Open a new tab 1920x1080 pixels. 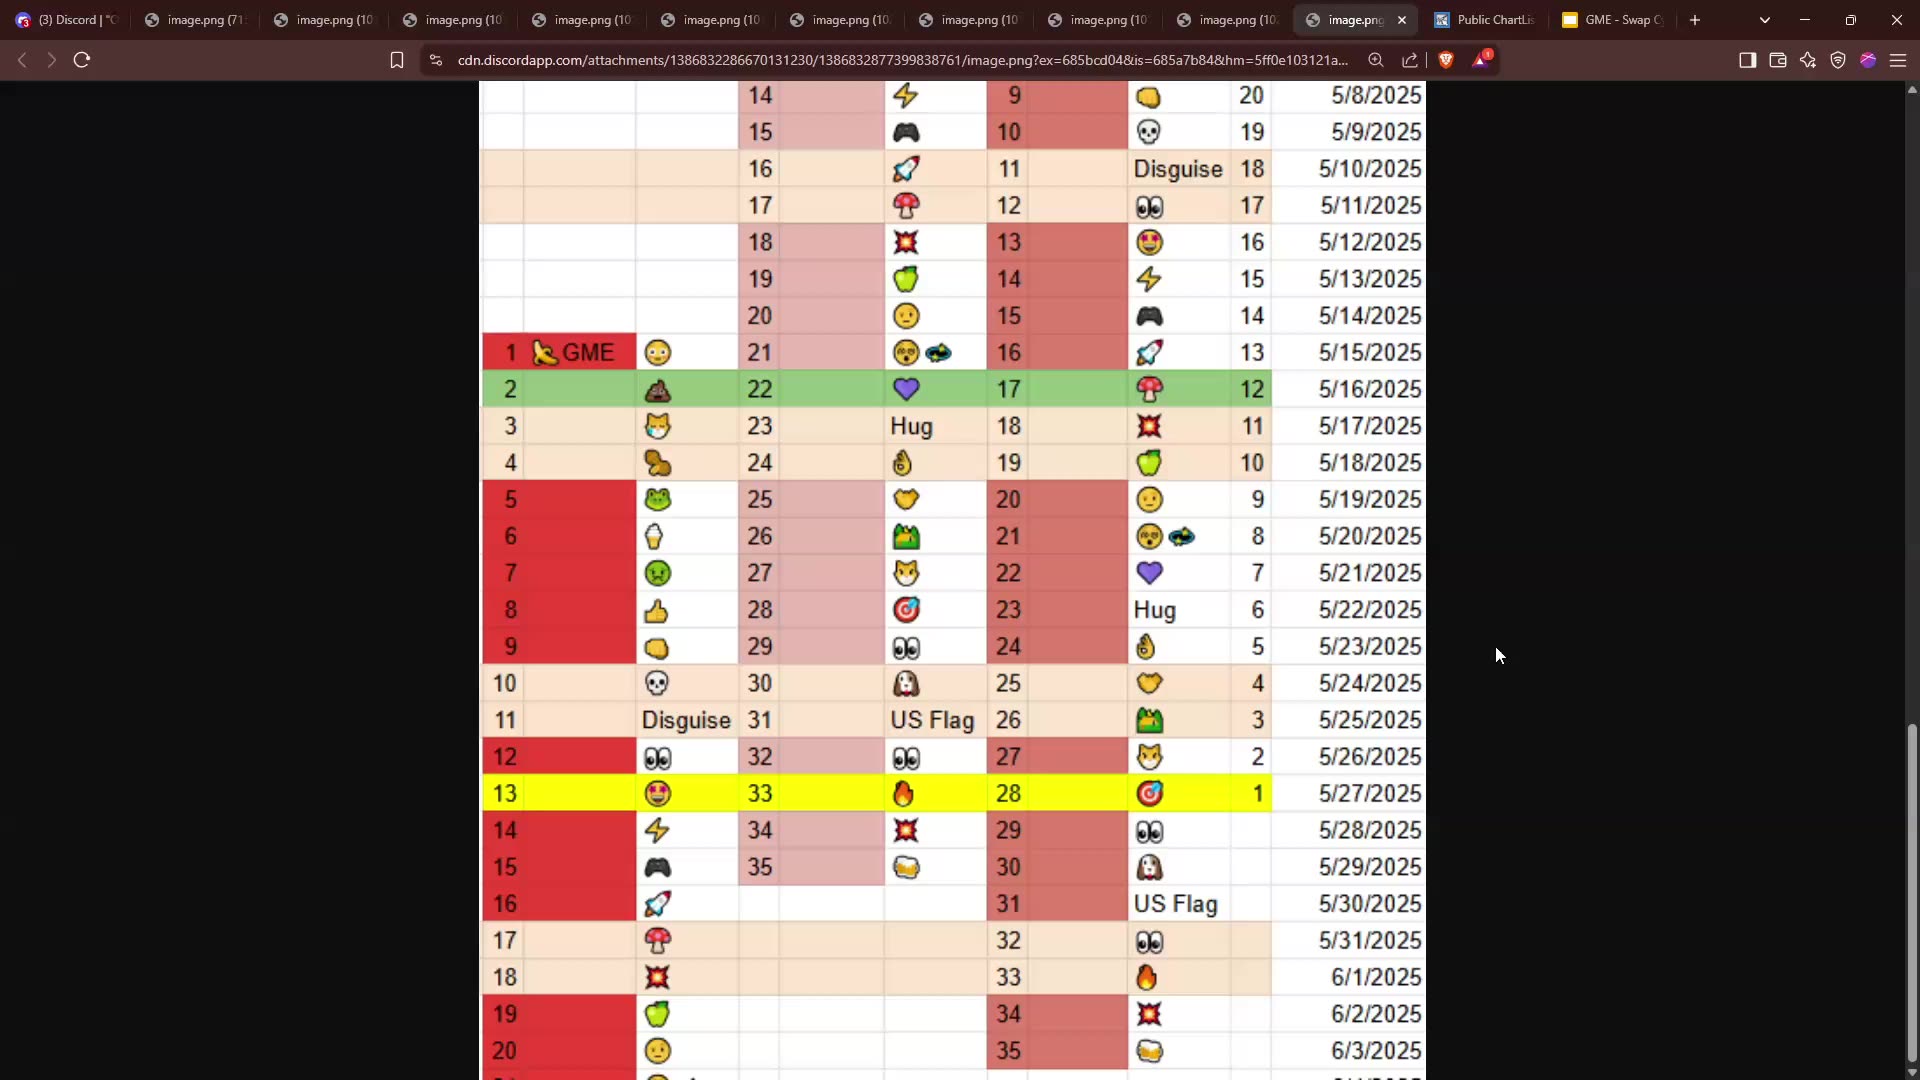1695,20
